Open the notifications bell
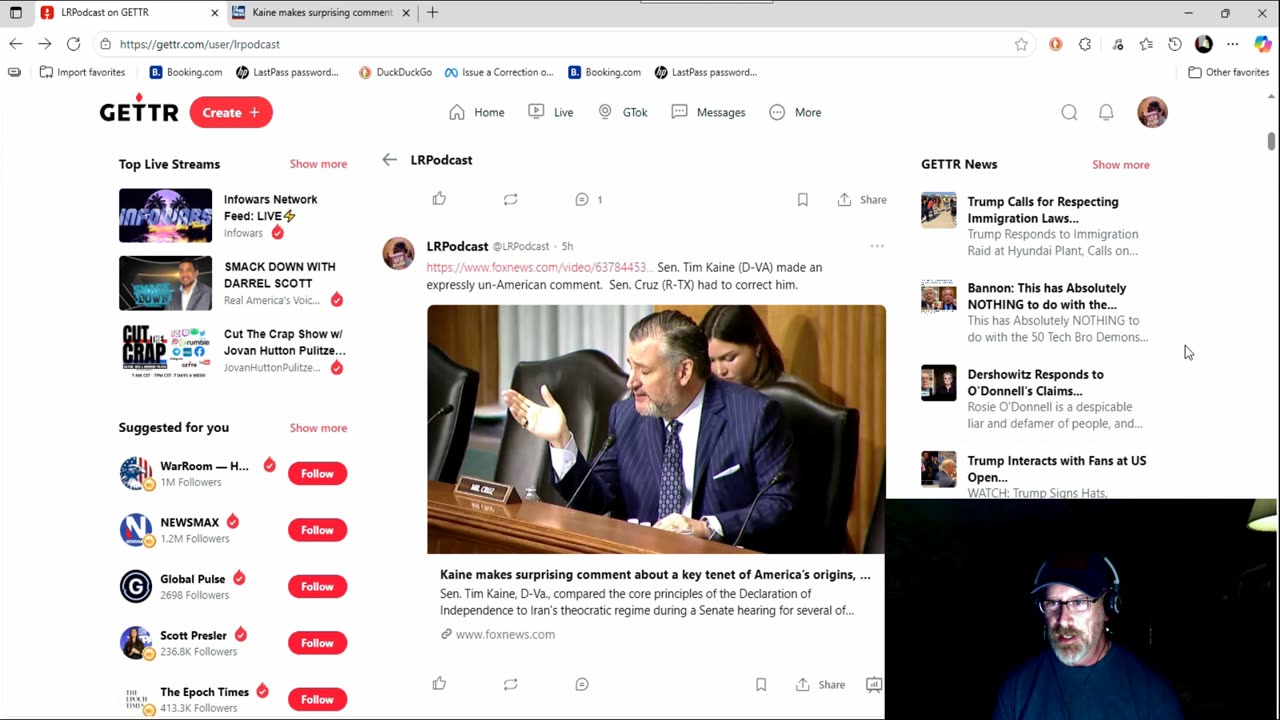The height and width of the screenshot is (720, 1280). click(x=1106, y=112)
